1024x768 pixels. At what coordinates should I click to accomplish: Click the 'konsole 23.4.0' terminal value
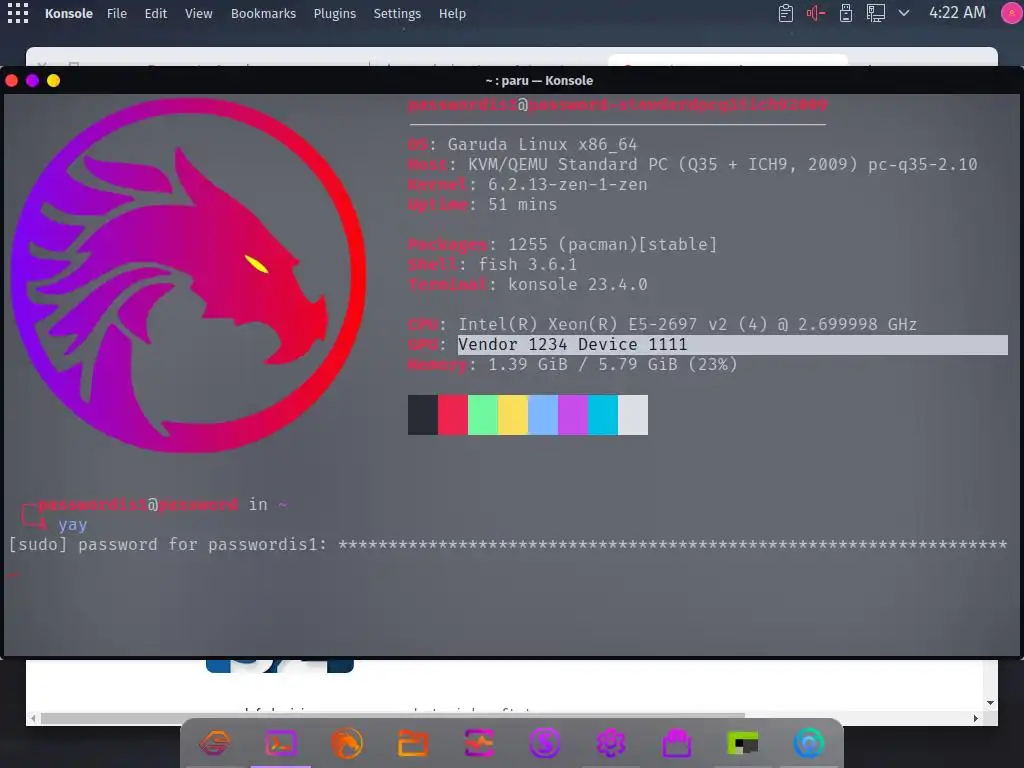(577, 285)
